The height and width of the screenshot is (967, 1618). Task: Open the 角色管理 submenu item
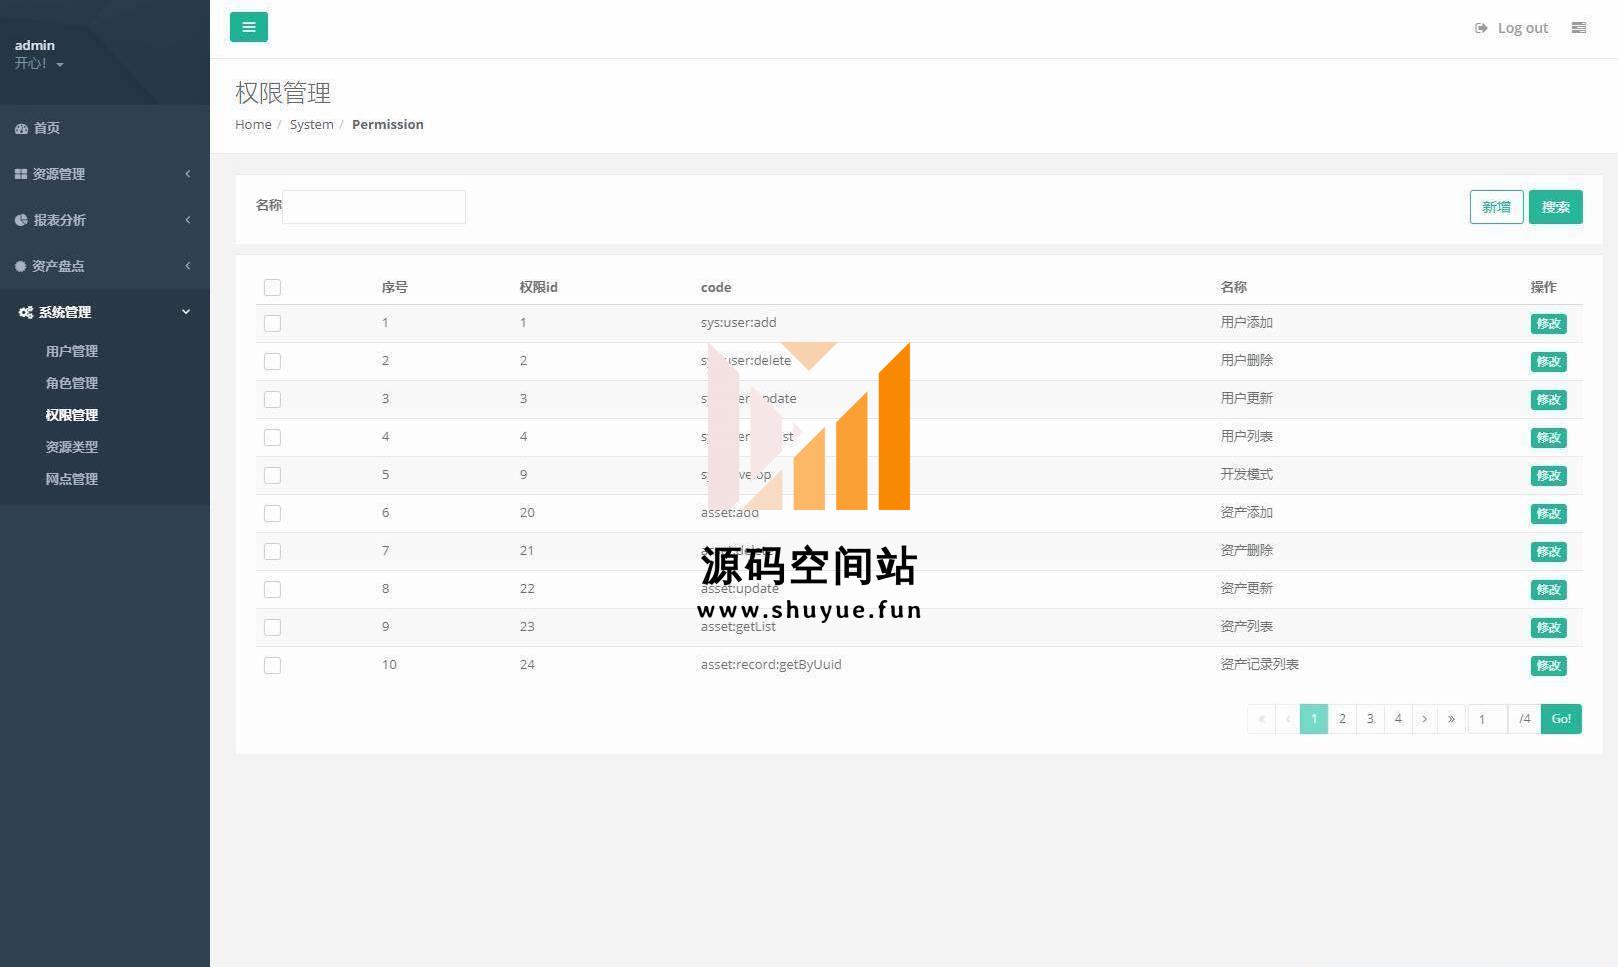click(71, 383)
